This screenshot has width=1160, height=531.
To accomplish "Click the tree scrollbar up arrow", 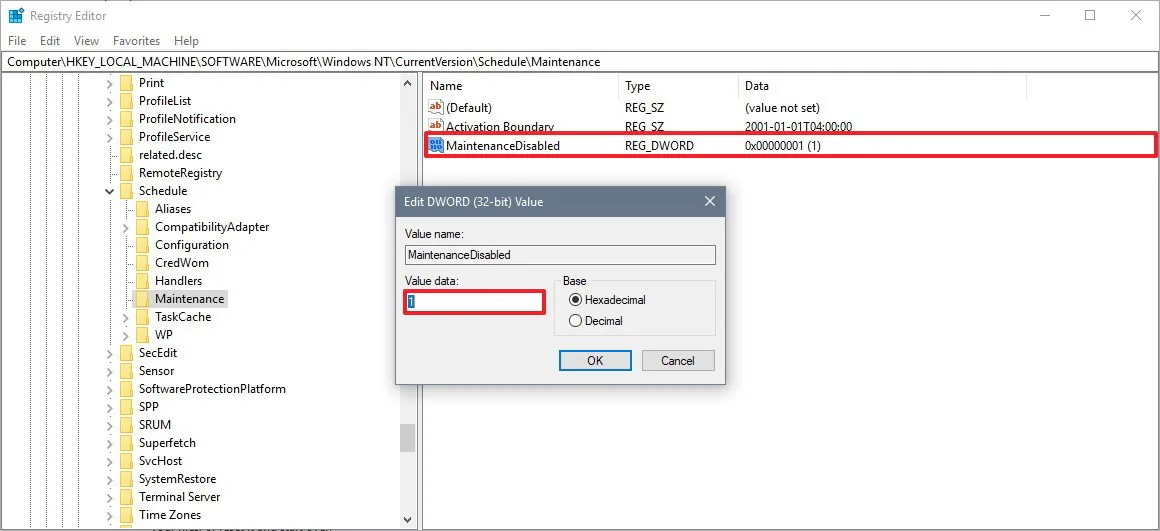I will (408, 84).
